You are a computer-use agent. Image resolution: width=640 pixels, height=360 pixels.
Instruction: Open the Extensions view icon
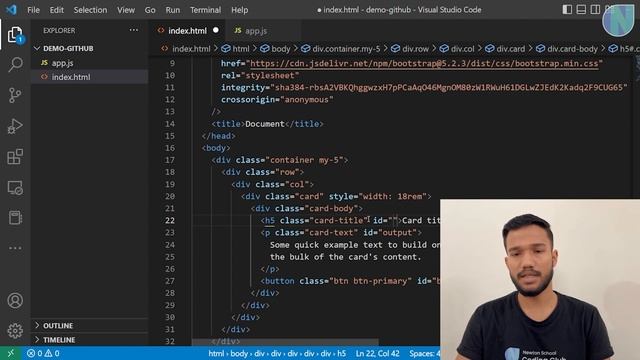15,157
